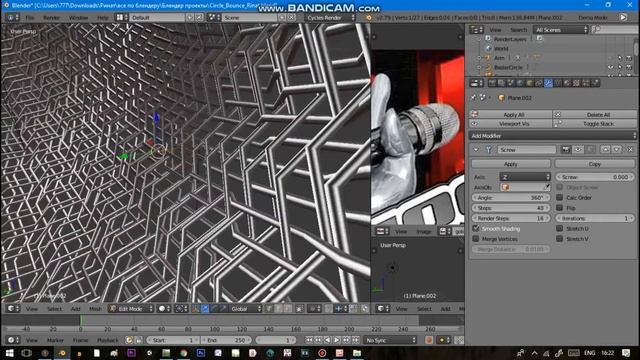Enable Merge Vertices checkbox

coord(476,239)
